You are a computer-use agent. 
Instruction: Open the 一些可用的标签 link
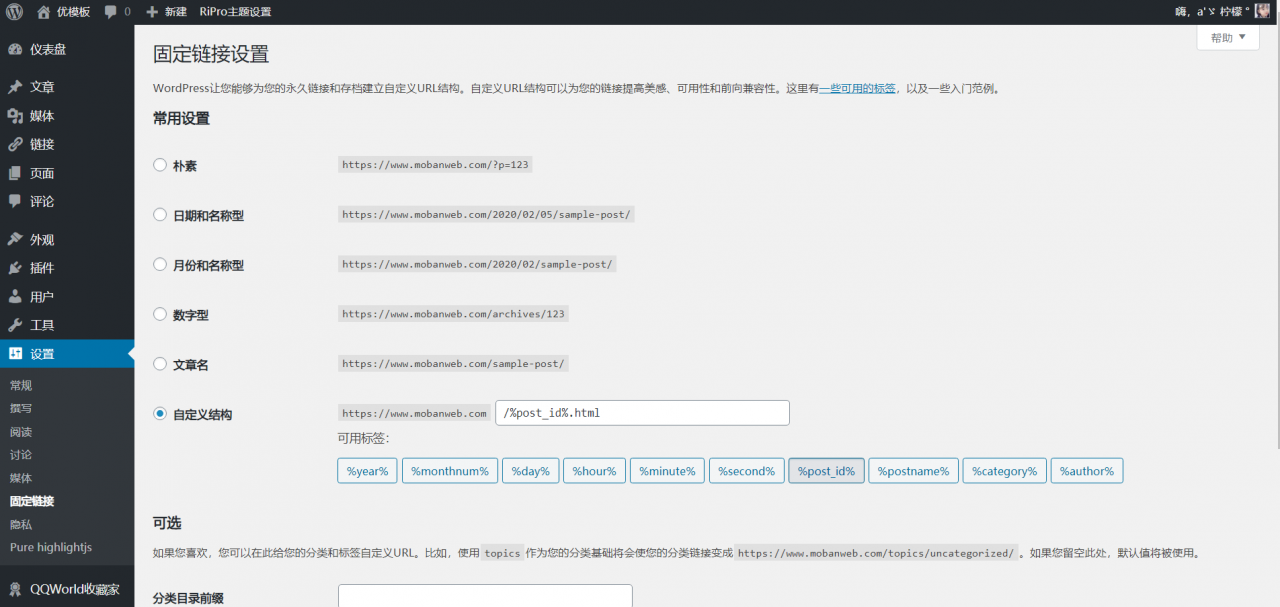(857, 88)
